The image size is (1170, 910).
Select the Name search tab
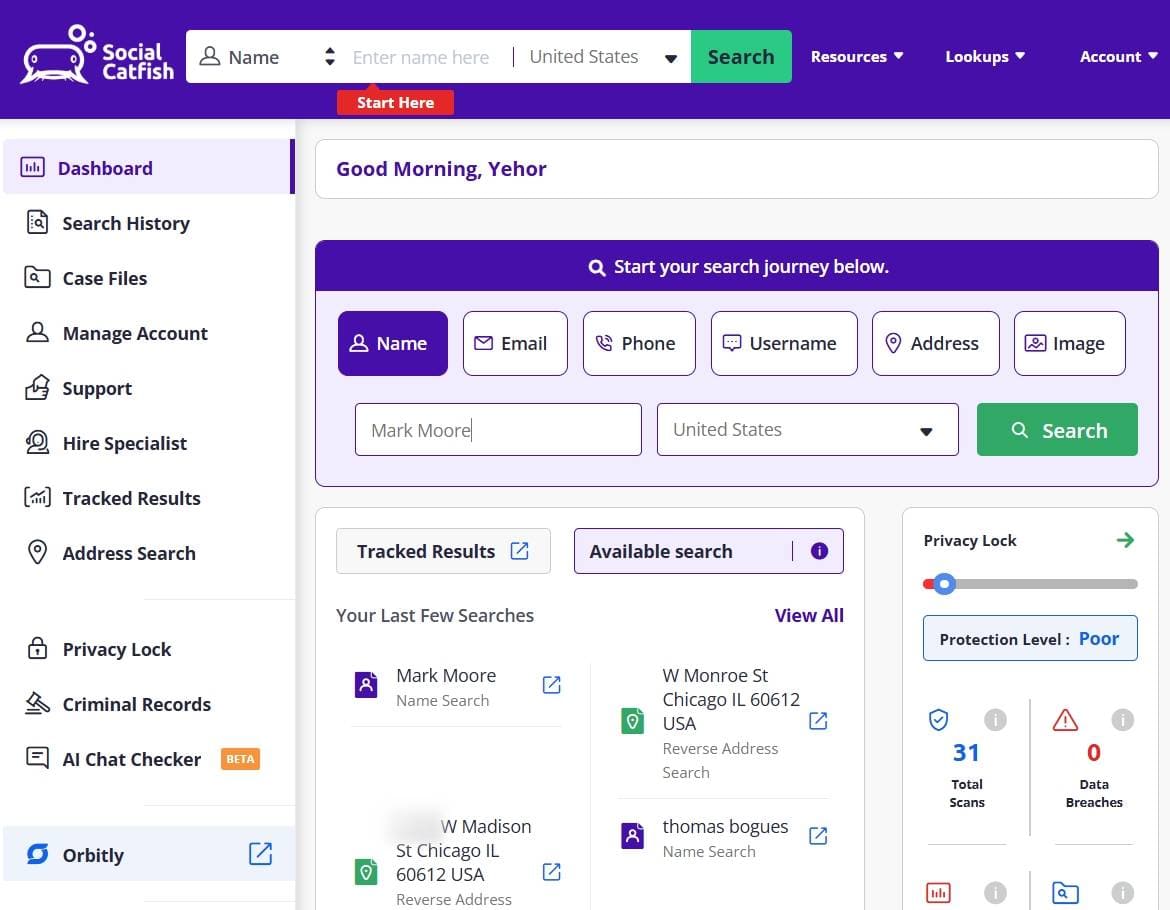point(392,343)
